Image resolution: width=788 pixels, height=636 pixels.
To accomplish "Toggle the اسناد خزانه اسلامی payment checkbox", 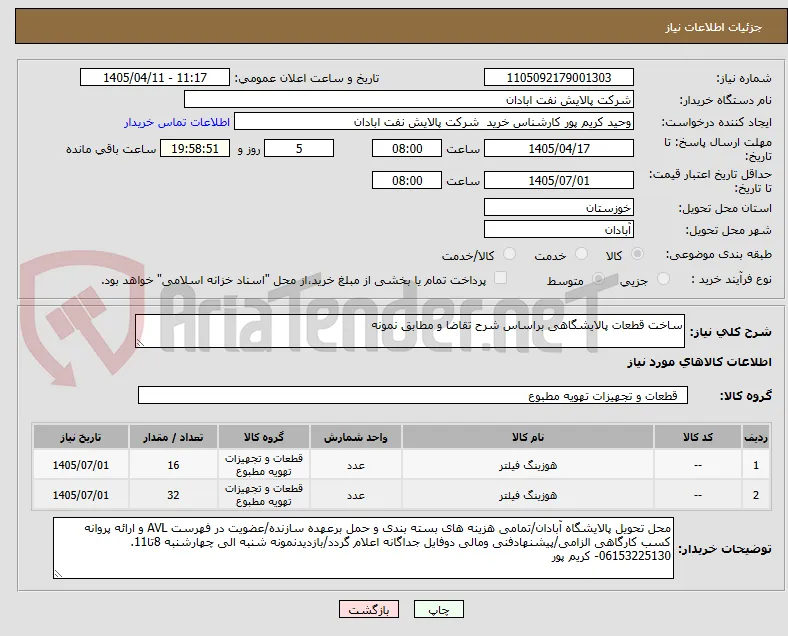I will click(x=501, y=278).
